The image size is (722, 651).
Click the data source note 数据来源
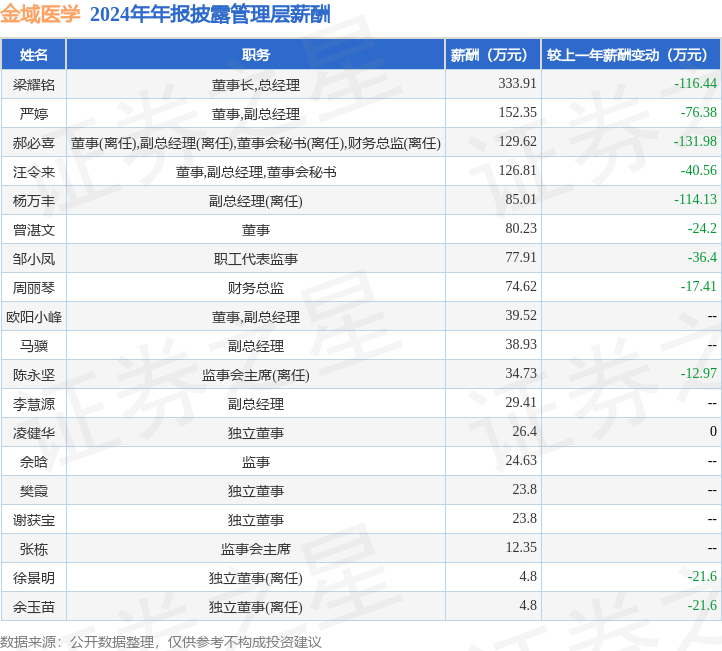pyautogui.click(x=161, y=642)
